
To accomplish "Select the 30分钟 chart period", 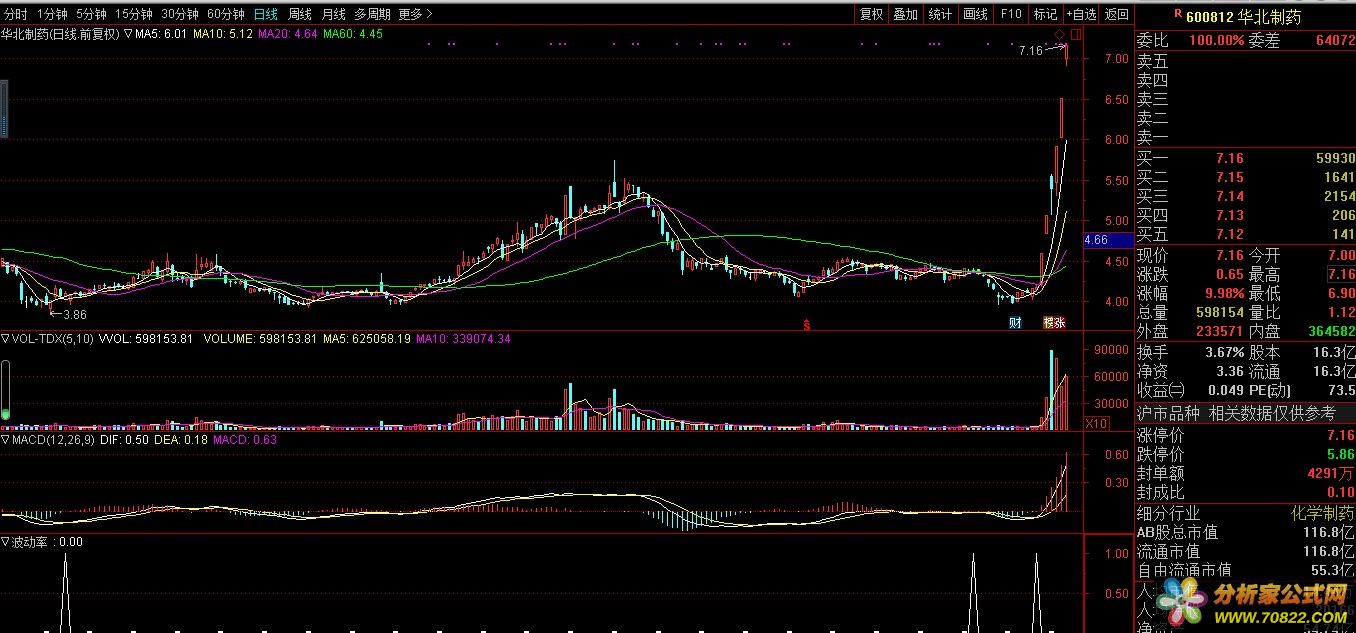I will pos(180,14).
